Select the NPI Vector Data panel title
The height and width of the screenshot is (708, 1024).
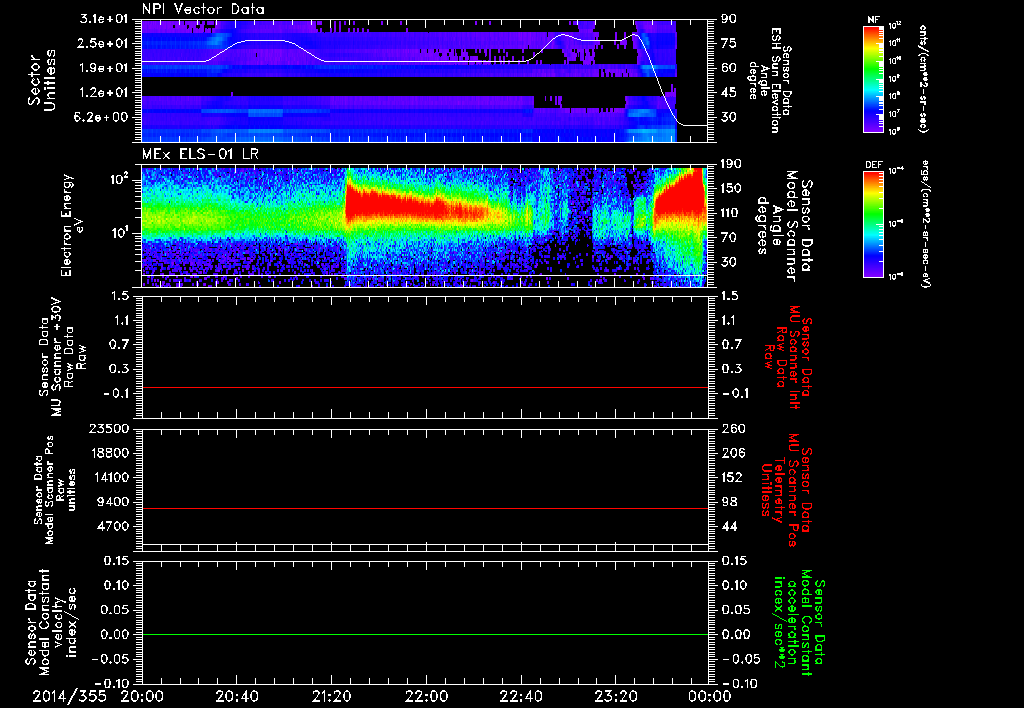pos(203,9)
